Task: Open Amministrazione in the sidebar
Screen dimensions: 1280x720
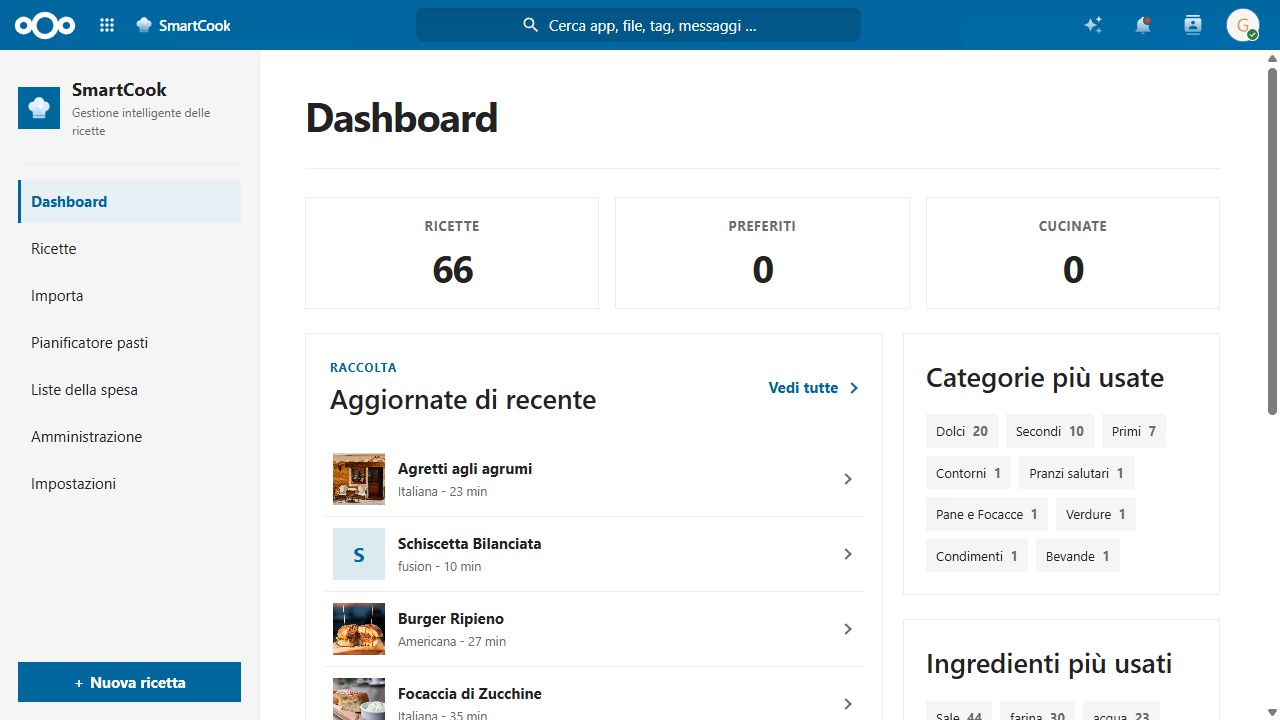Action: 130,436
